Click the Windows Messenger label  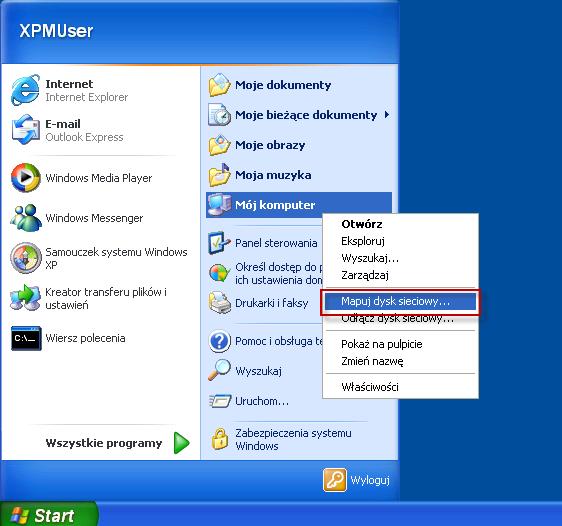tap(94, 218)
